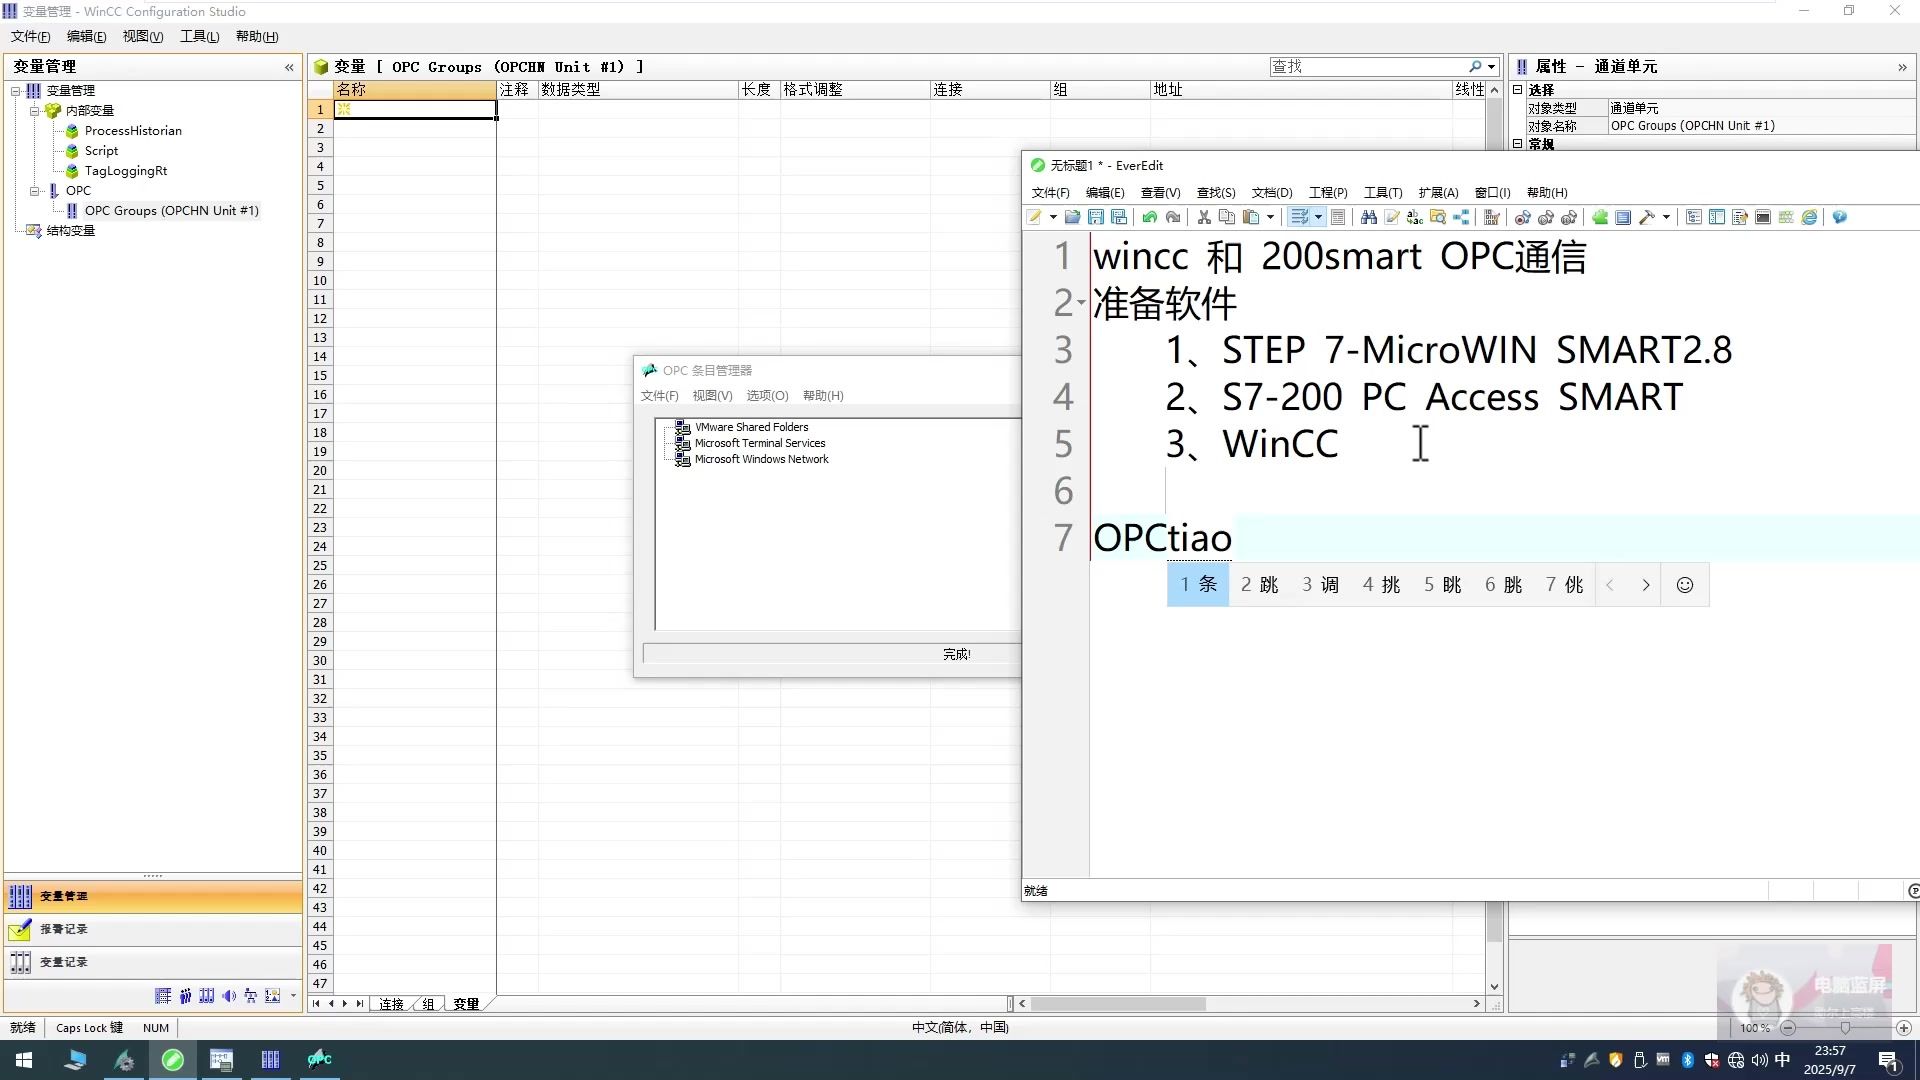Choose IME candidate 1 条
The height and width of the screenshot is (1080, 1920).
[x=1198, y=585]
